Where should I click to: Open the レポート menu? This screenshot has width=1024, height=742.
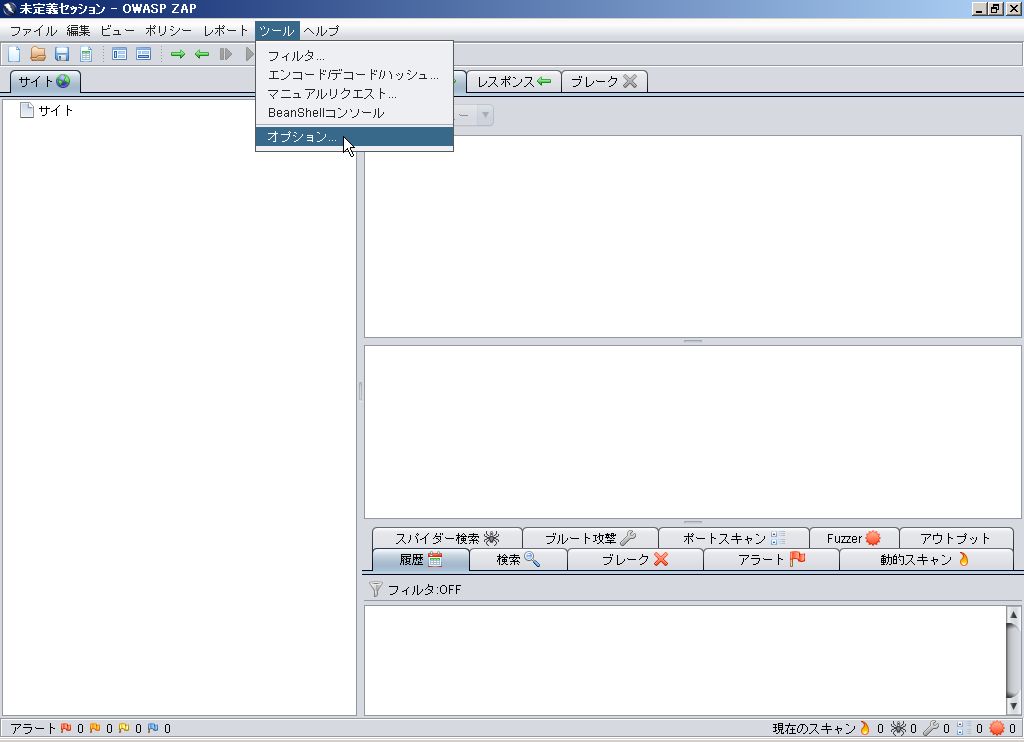click(x=225, y=31)
